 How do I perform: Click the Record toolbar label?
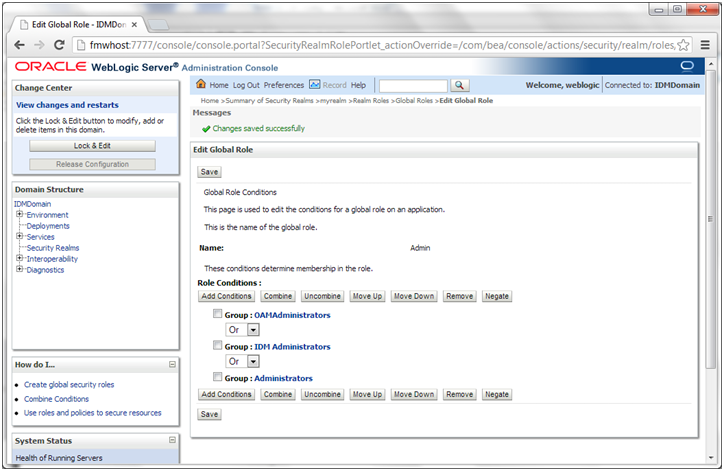point(334,85)
